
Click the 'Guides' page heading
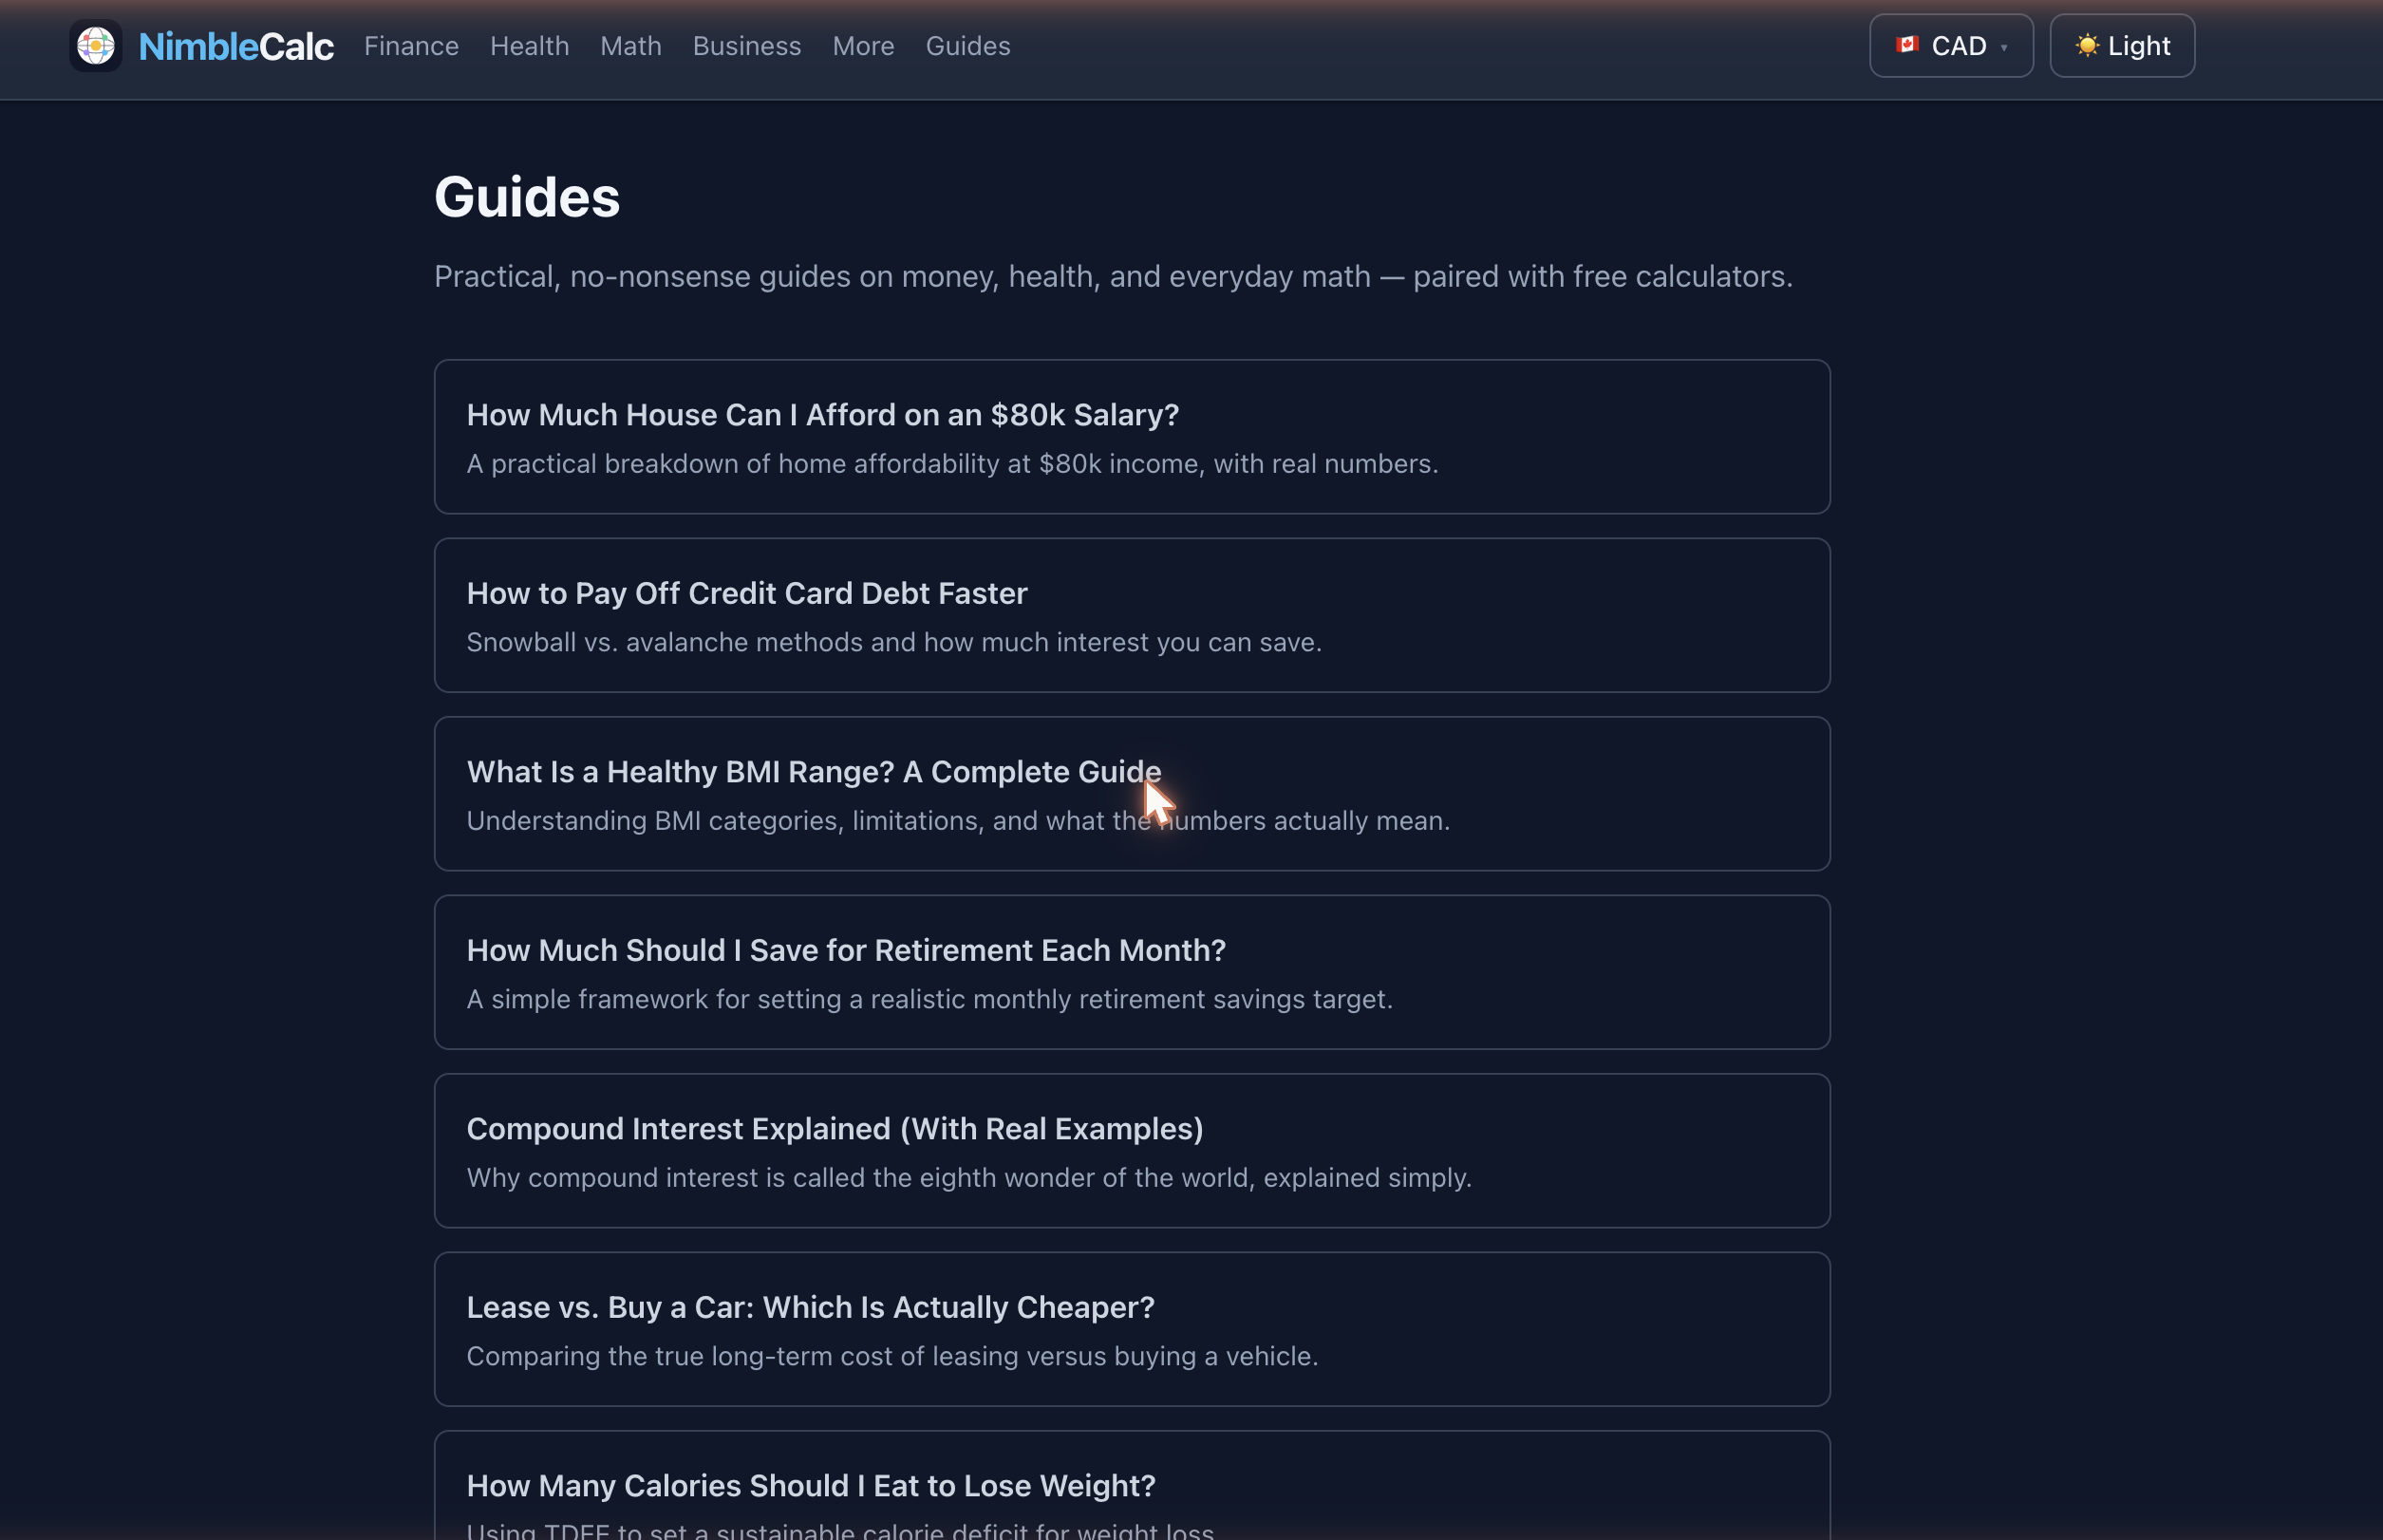pyautogui.click(x=527, y=197)
